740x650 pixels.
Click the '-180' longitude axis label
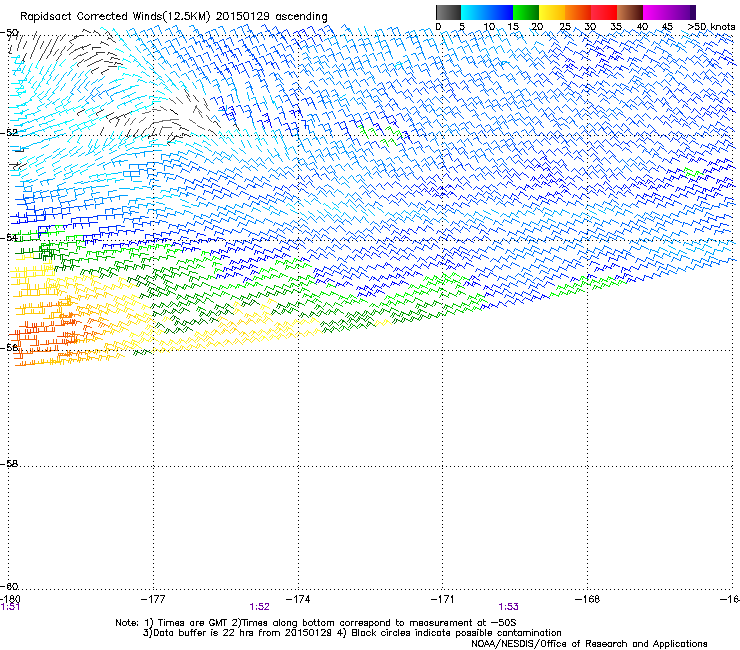pyautogui.click(x=10, y=599)
